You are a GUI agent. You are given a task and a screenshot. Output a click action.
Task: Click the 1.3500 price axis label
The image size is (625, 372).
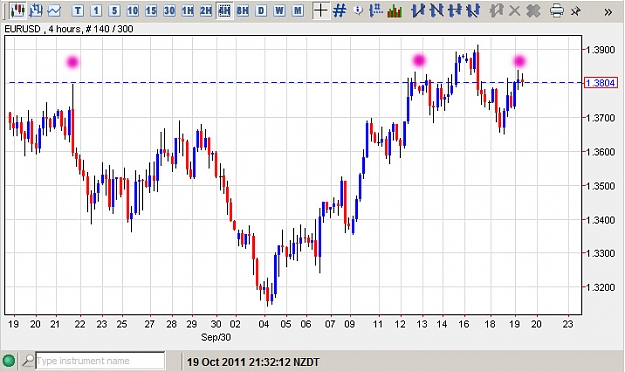600,186
